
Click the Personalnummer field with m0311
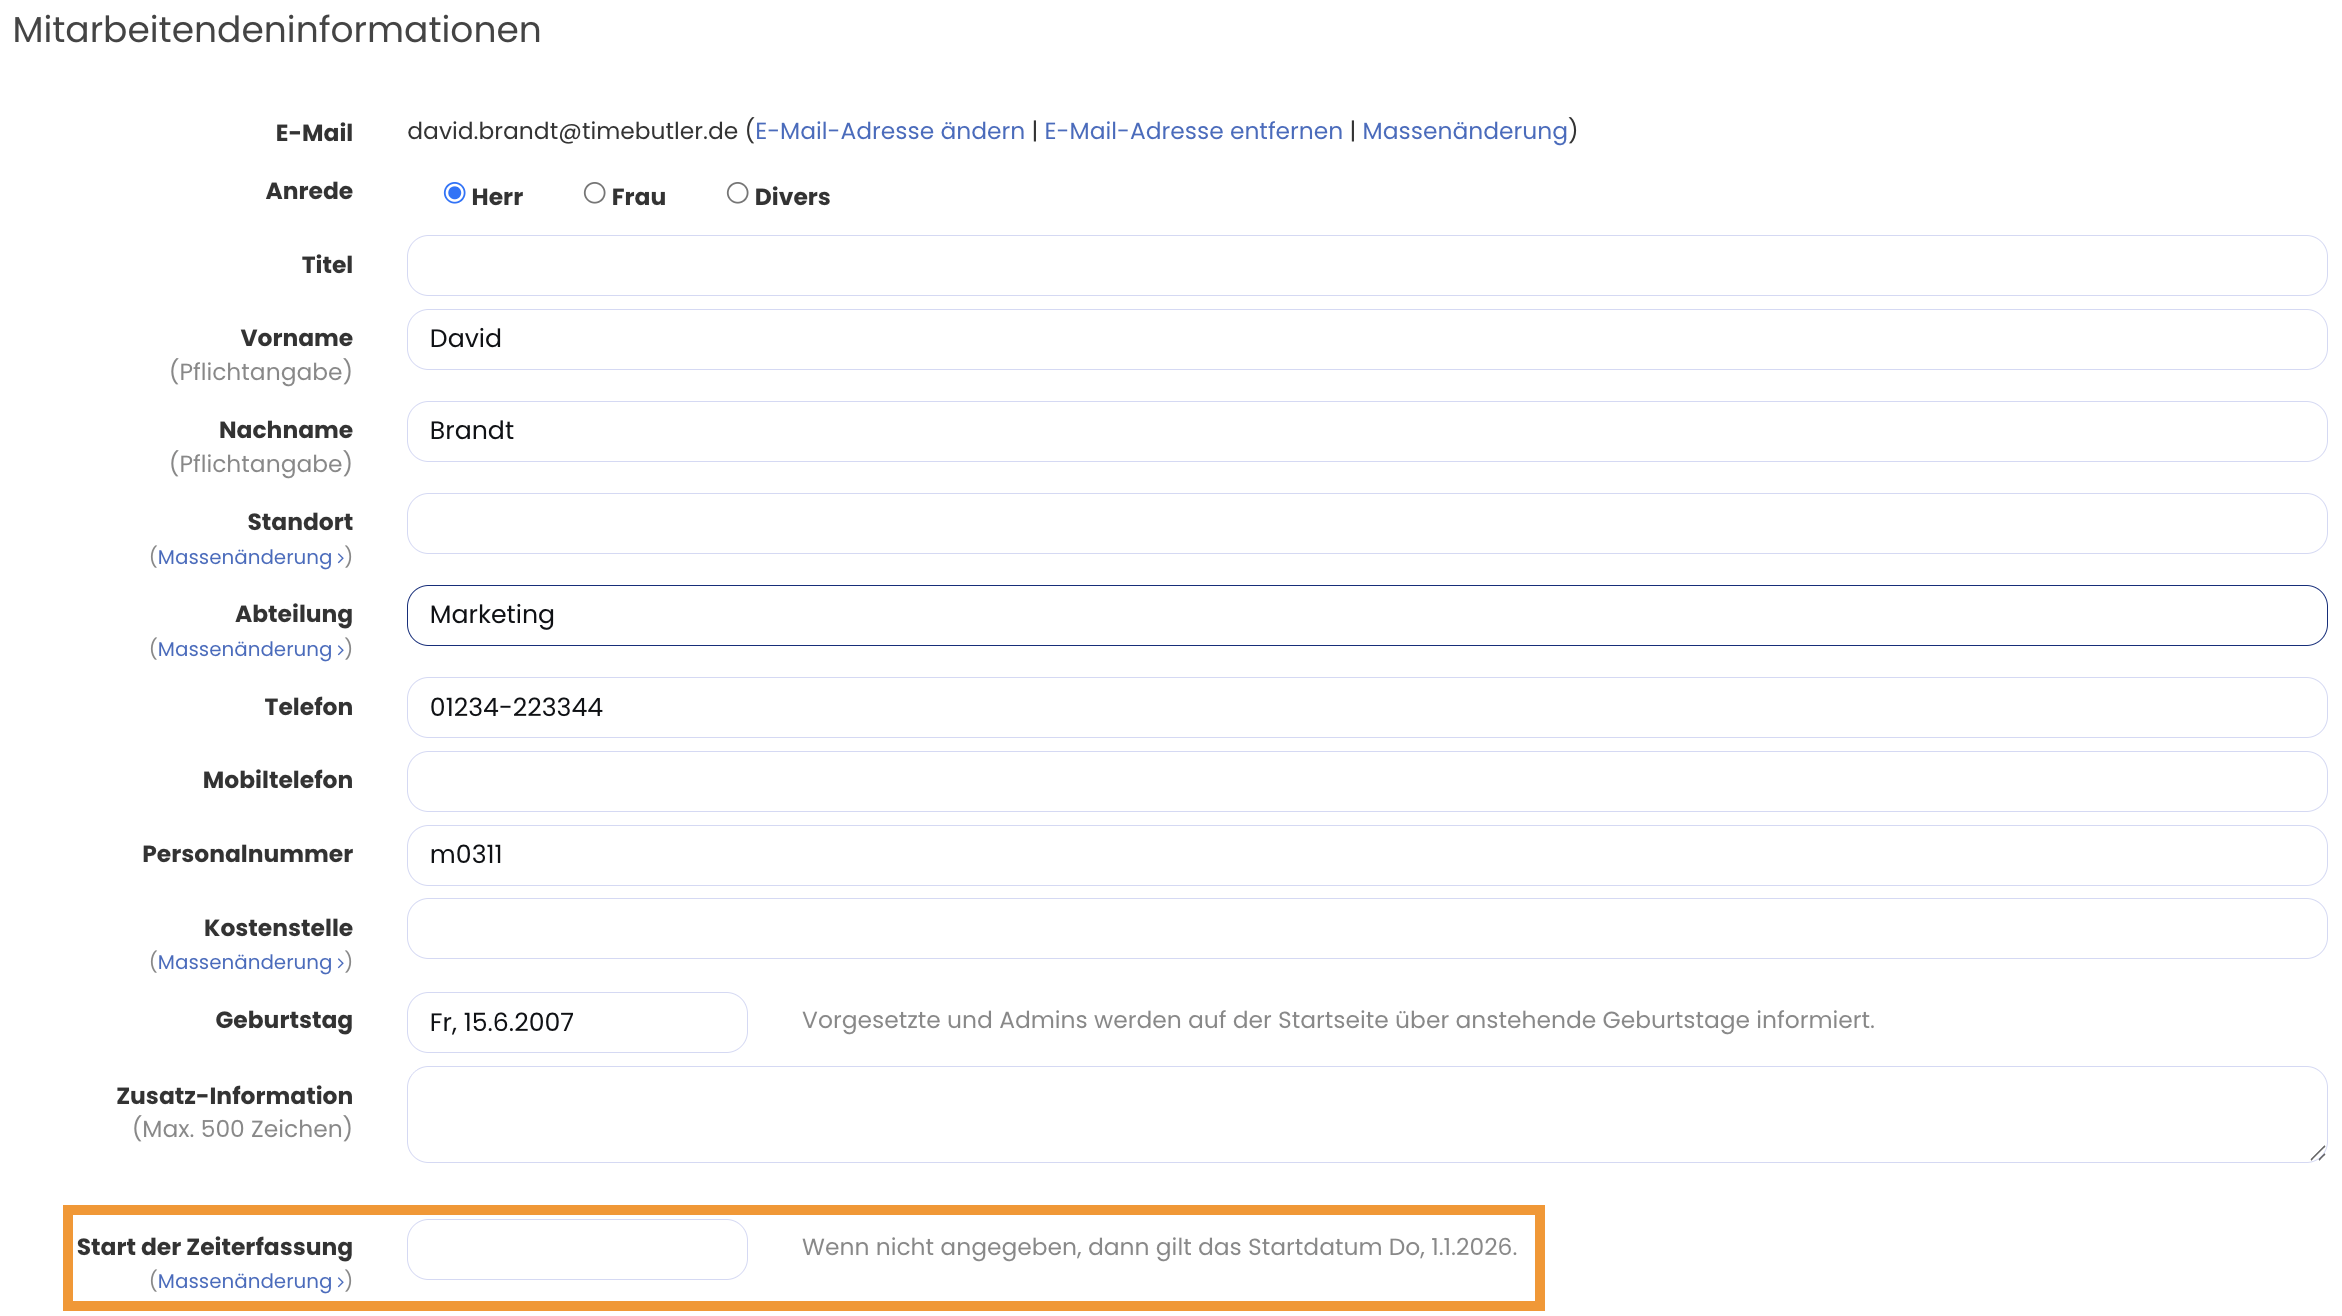coord(1366,856)
